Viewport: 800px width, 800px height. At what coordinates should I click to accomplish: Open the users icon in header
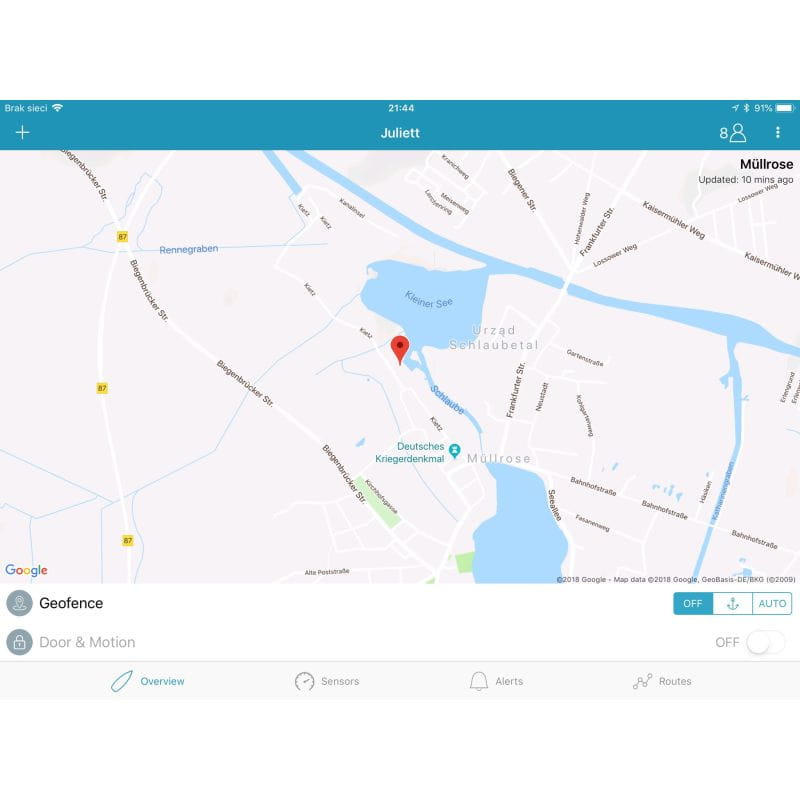click(x=736, y=132)
